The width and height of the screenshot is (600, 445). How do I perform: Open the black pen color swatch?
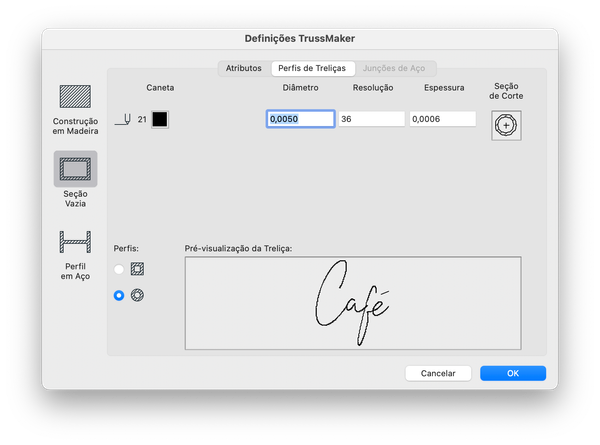pos(160,119)
